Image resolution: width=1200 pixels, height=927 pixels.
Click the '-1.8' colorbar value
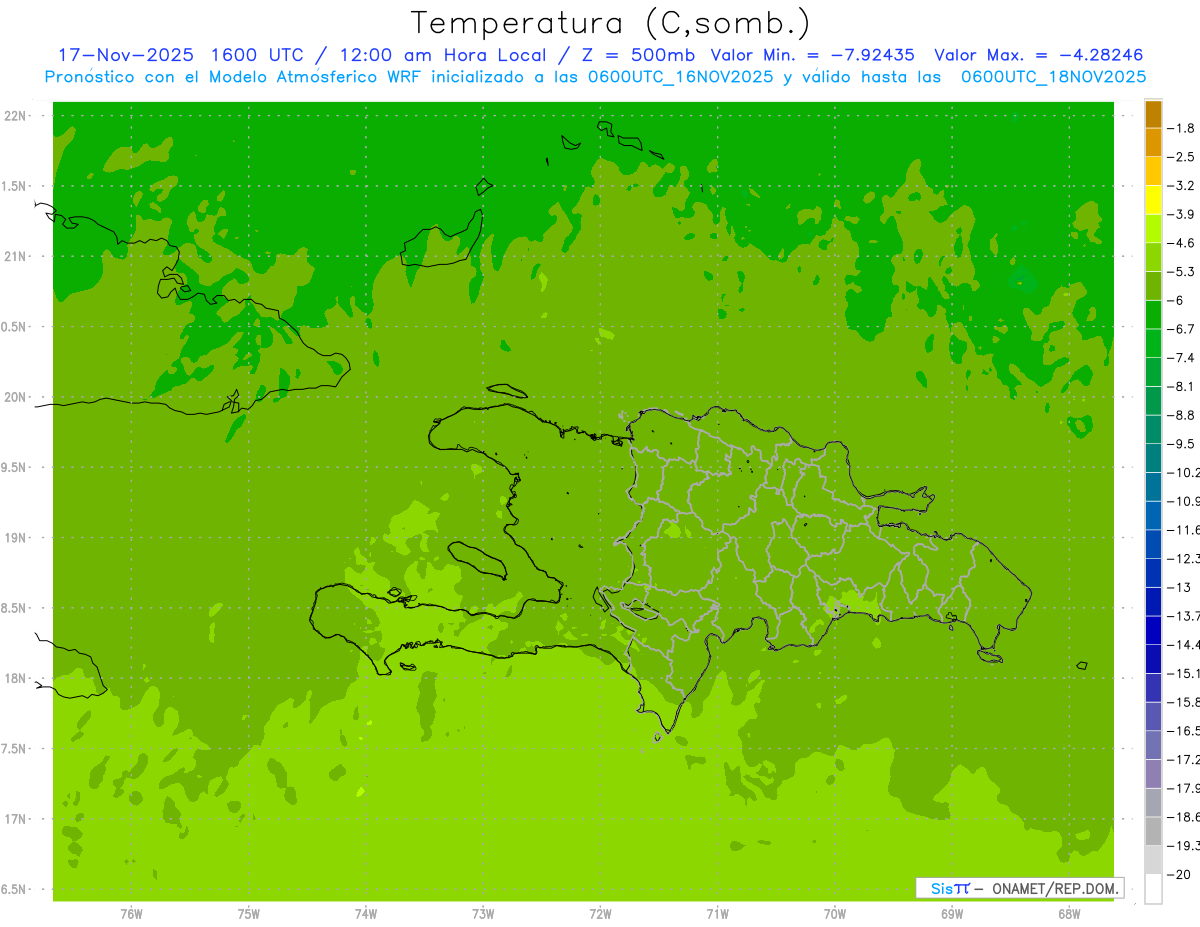pyautogui.click(x=1182, y=128)
